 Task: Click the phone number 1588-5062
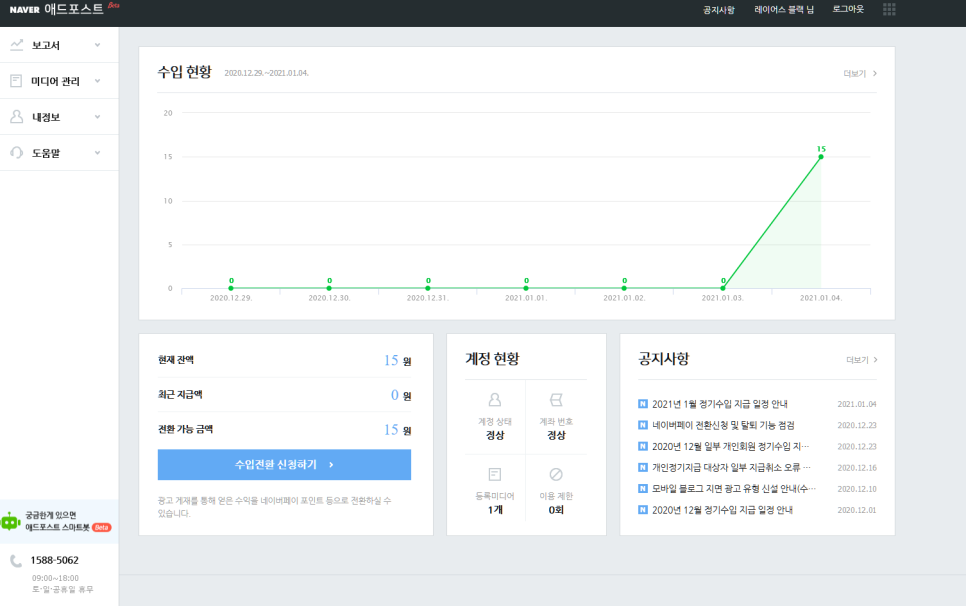click(x=55, y=560)
